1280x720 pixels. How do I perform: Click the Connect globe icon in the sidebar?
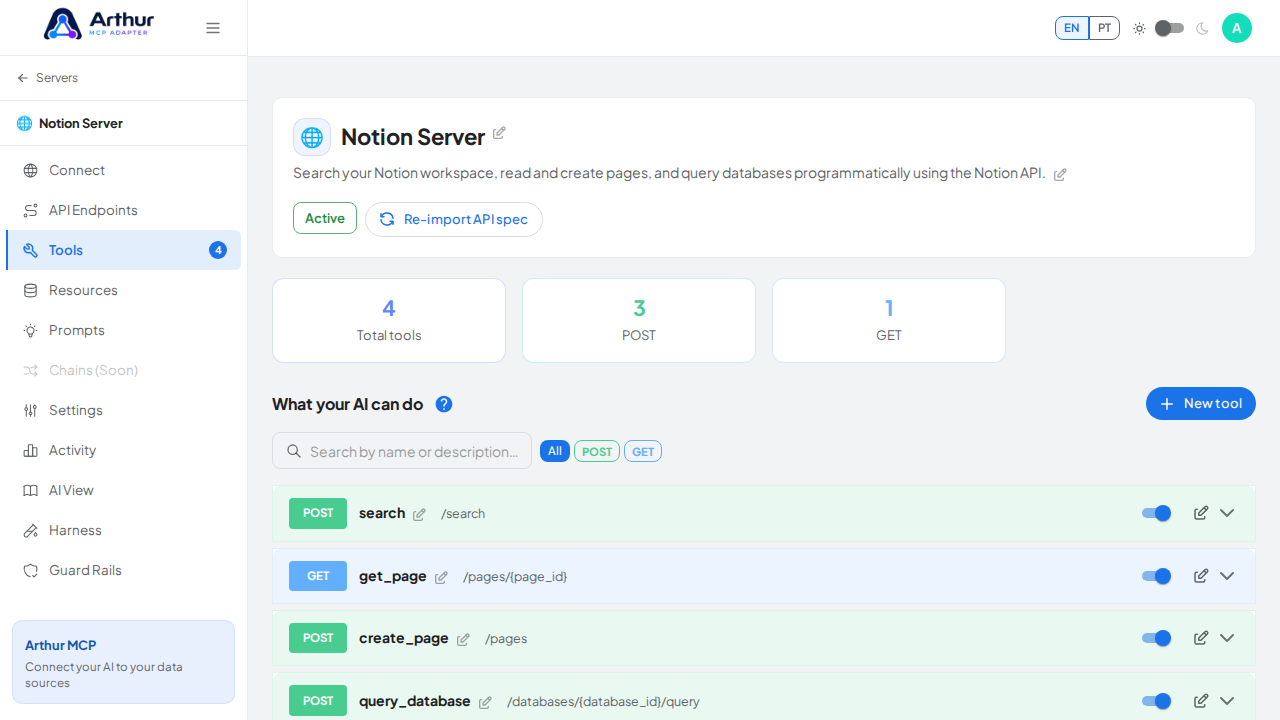click(31, 170)
